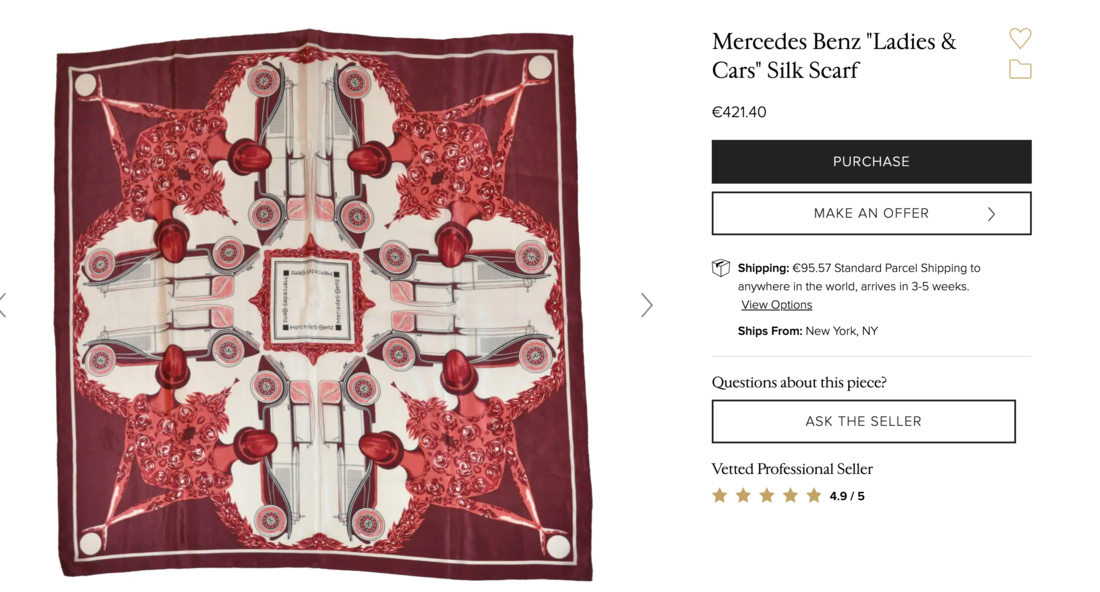Viewport: 1100px width, 592px height.
Task: Save scarf to favorites with heart icon
Action: 1020,39
